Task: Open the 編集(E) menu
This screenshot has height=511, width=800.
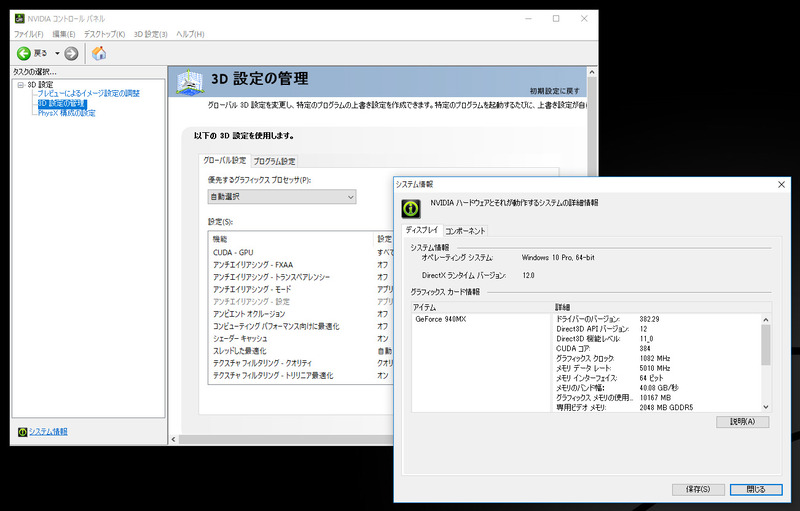Action: (x=64, y=34)
